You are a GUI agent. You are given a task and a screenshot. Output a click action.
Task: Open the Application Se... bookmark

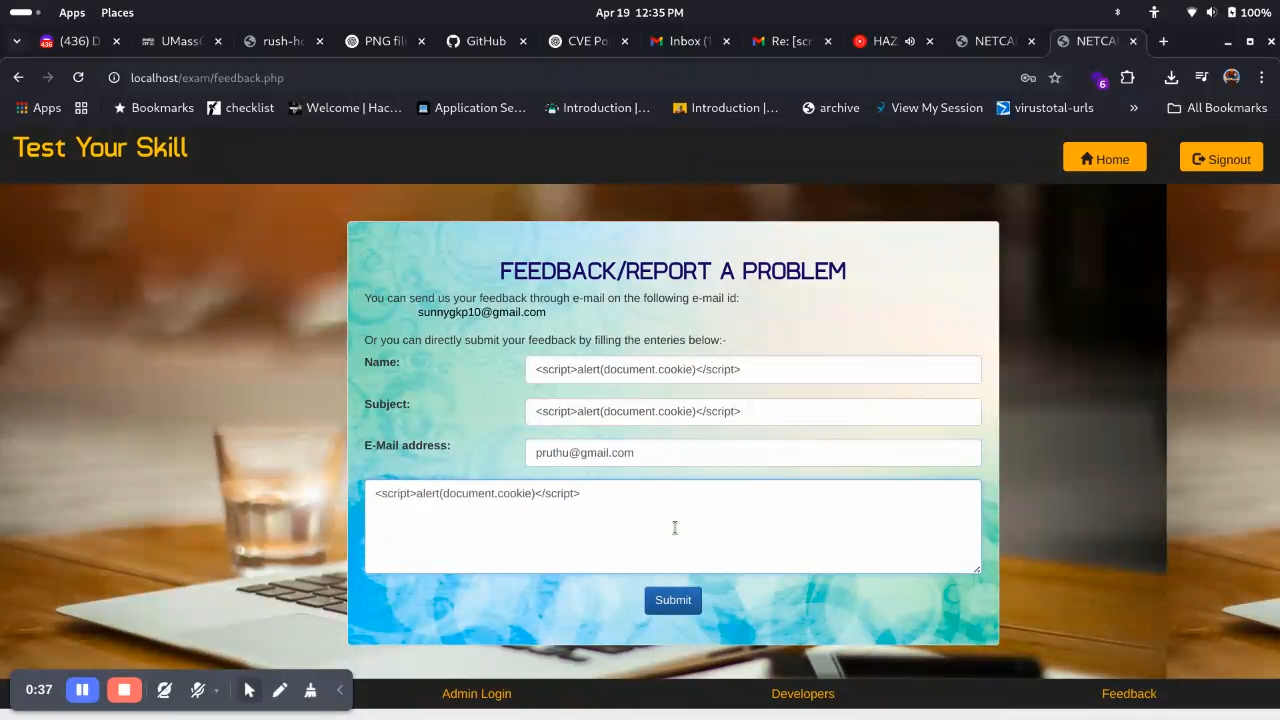(x=471, y=108)
